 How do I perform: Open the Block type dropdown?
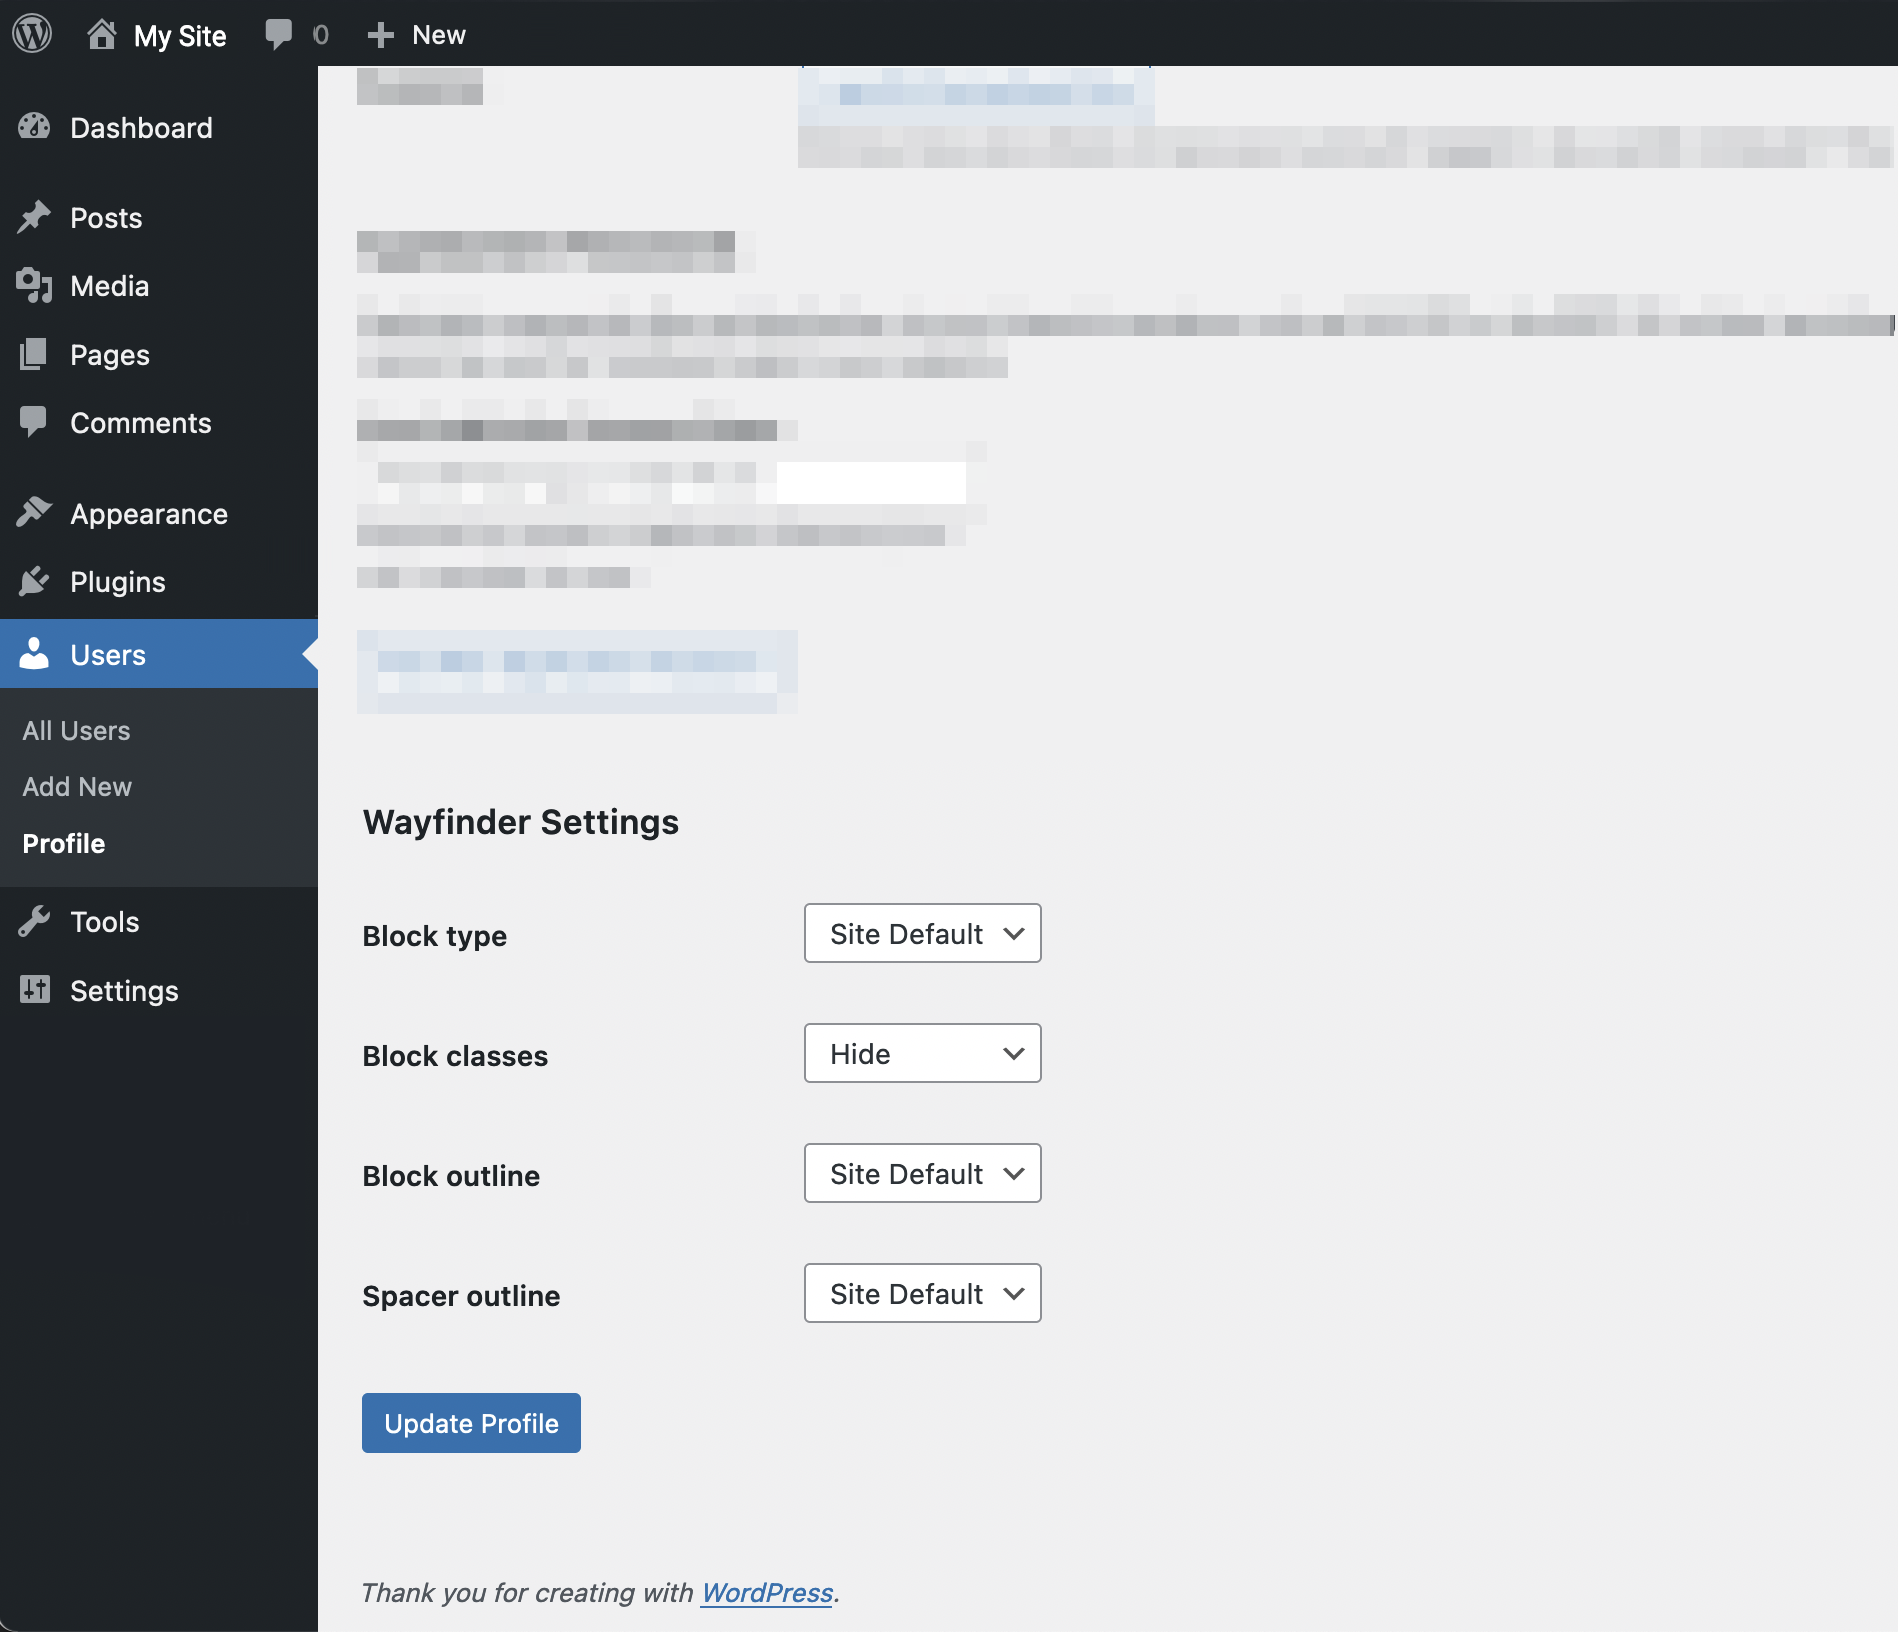pos(922,933)
